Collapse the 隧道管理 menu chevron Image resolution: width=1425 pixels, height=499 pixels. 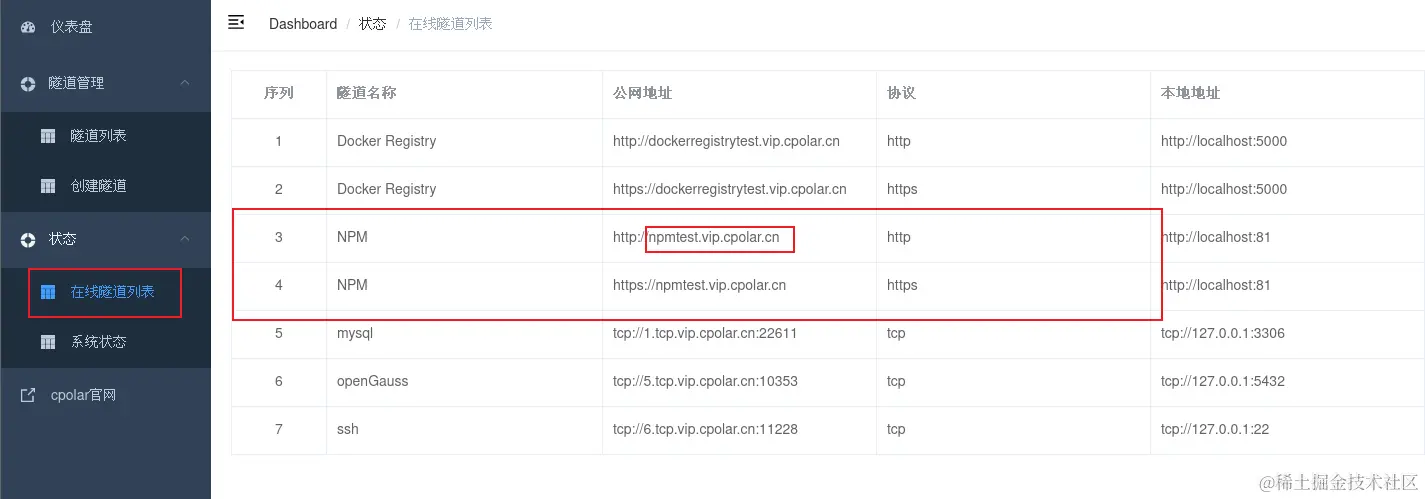(185, 83)
